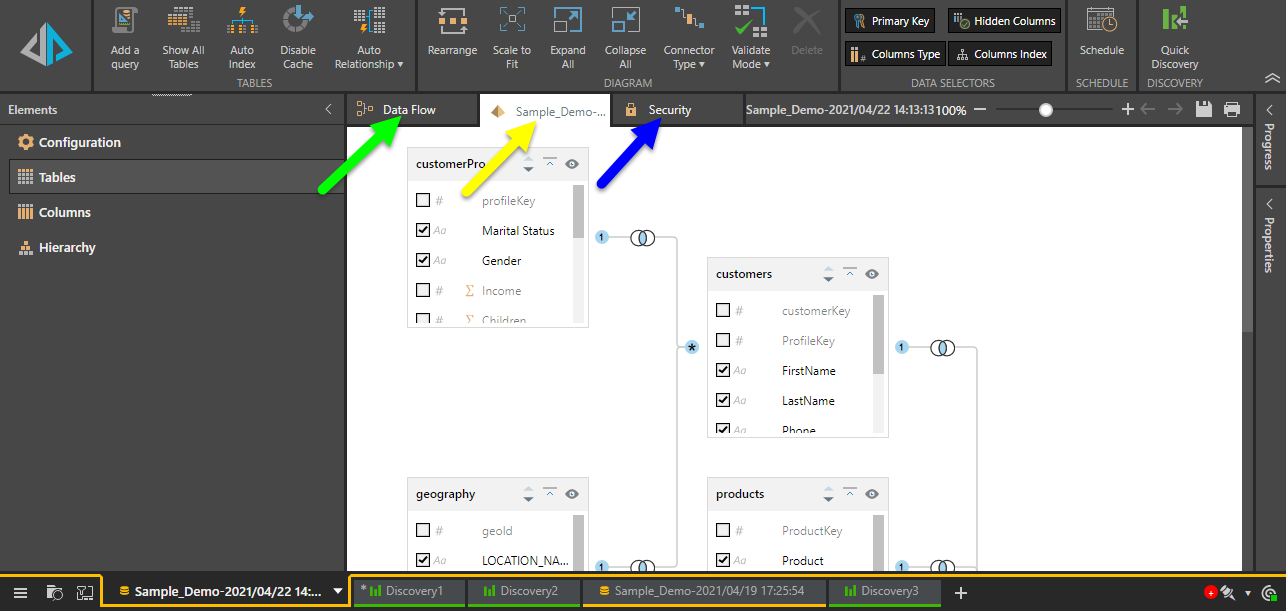Toggle the Columns Type selector
Viewport: 1286px width, 611px height.
(x=895, y=54)
